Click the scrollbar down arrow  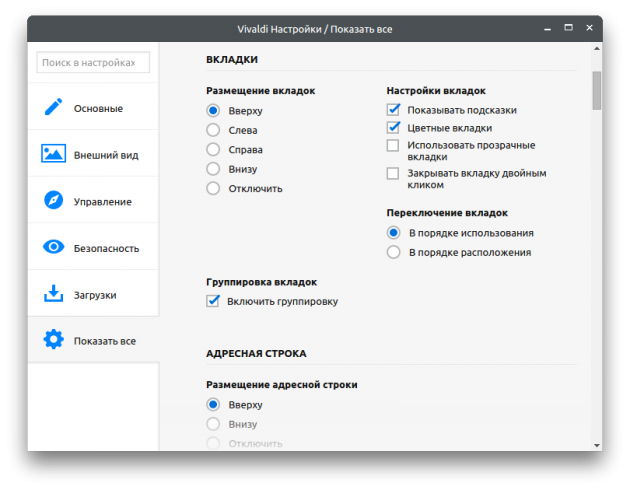(x=597, y=445)
